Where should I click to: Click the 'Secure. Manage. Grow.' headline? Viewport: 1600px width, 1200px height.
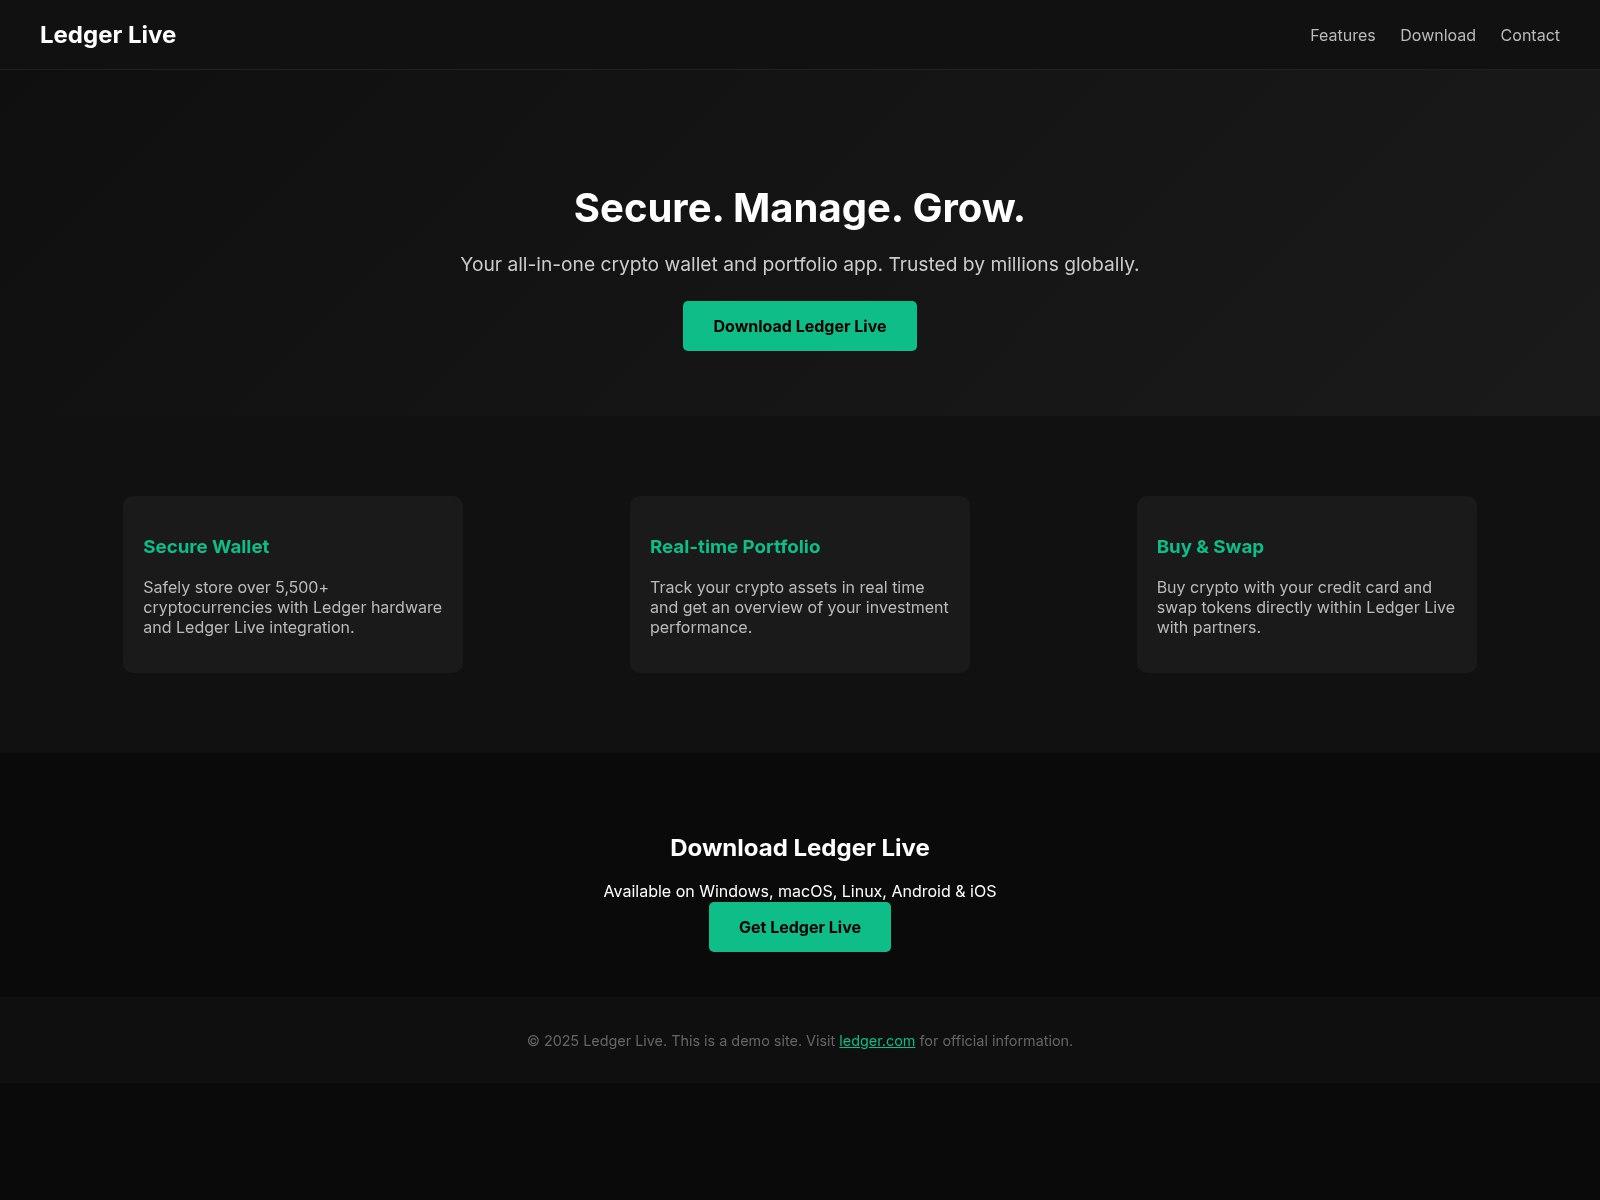(x=800, y=208)
